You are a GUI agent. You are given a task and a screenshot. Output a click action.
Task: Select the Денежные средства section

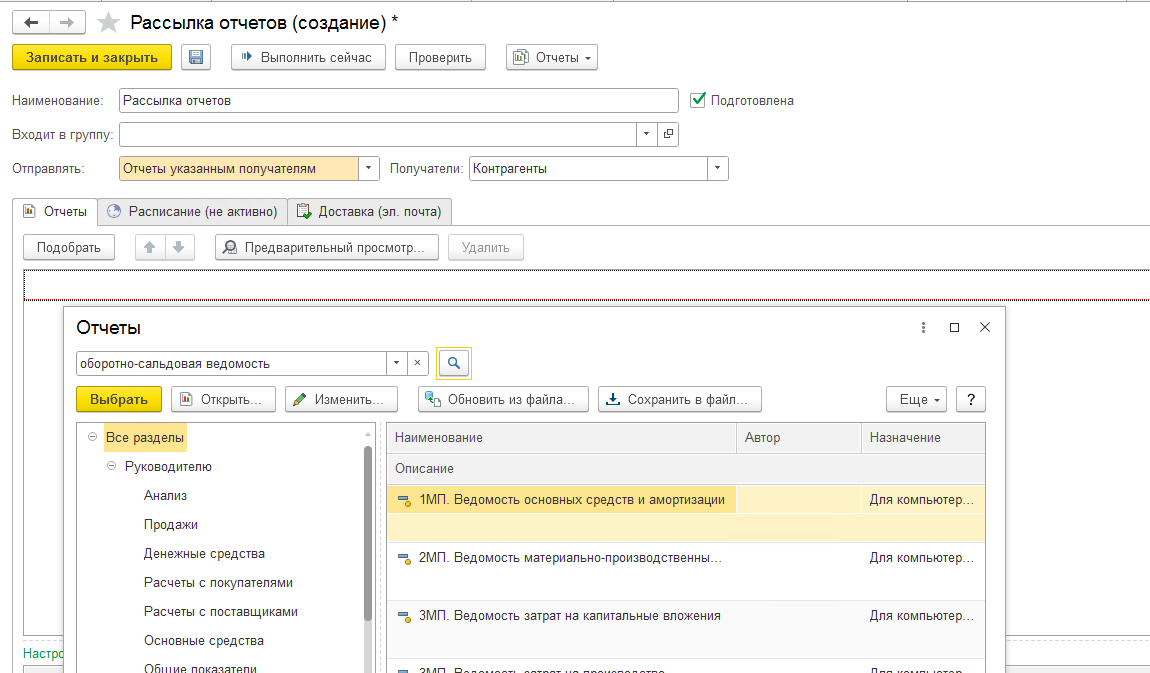click(204, 554)
